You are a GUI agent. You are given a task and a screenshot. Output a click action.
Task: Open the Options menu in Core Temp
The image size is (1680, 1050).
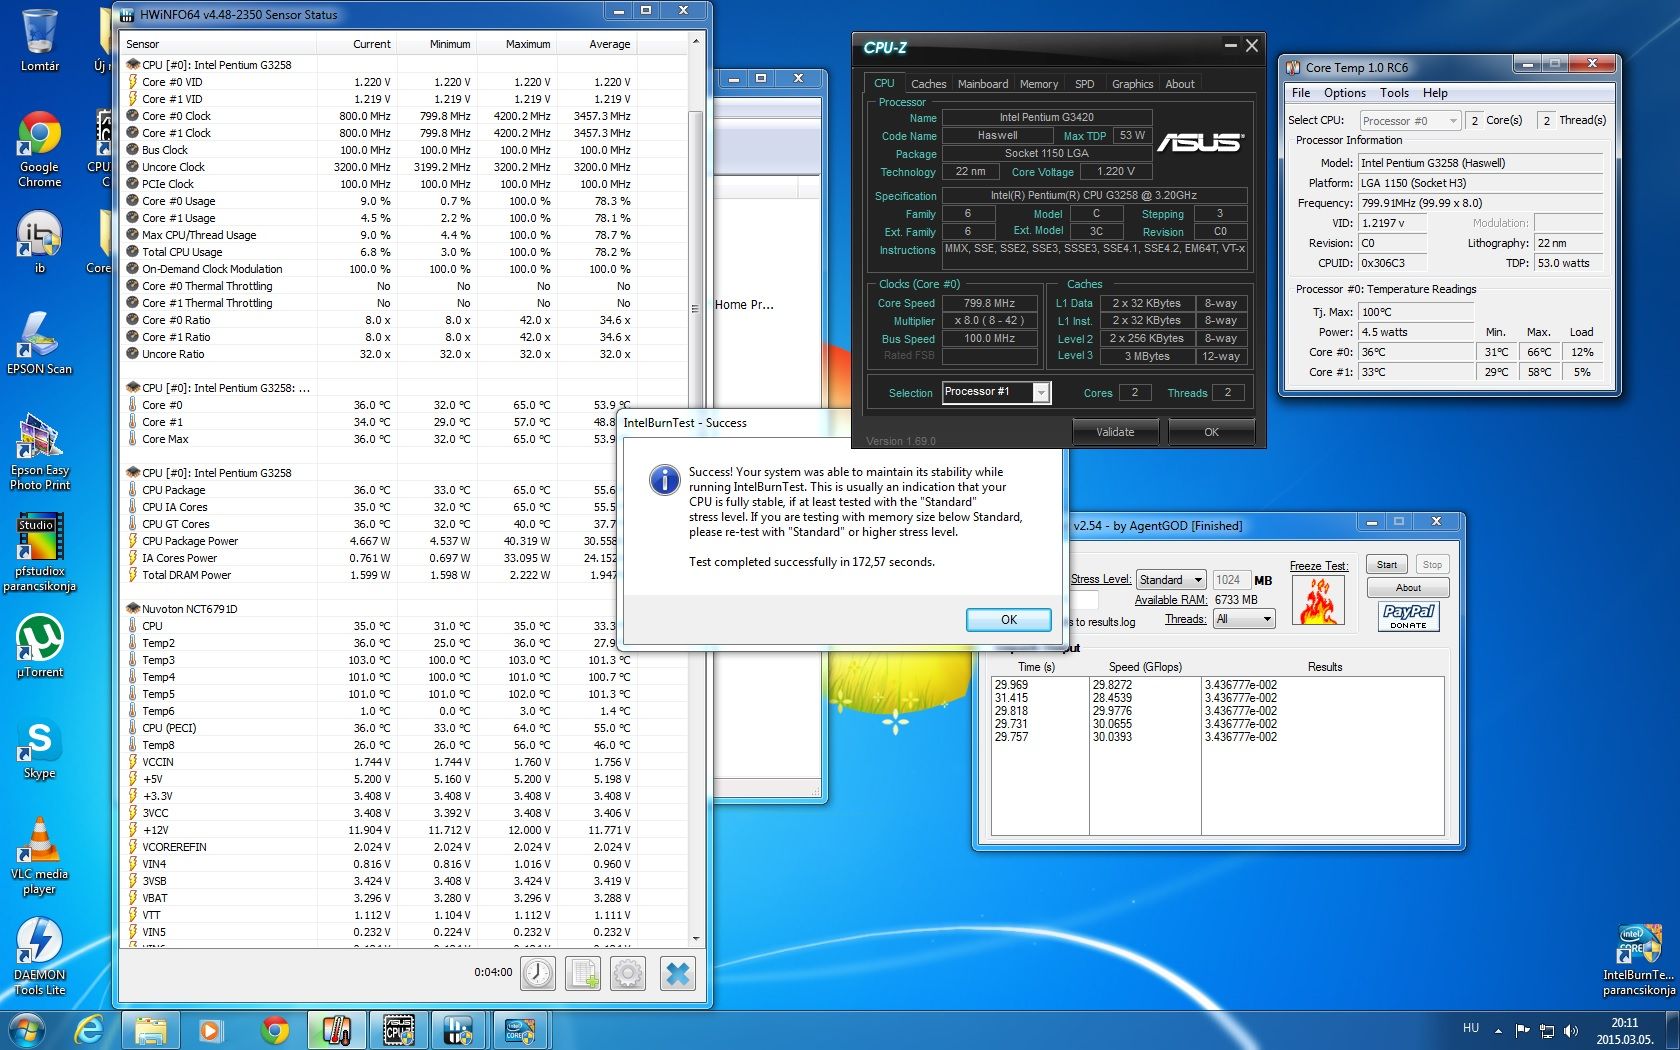coord(1344,93)
